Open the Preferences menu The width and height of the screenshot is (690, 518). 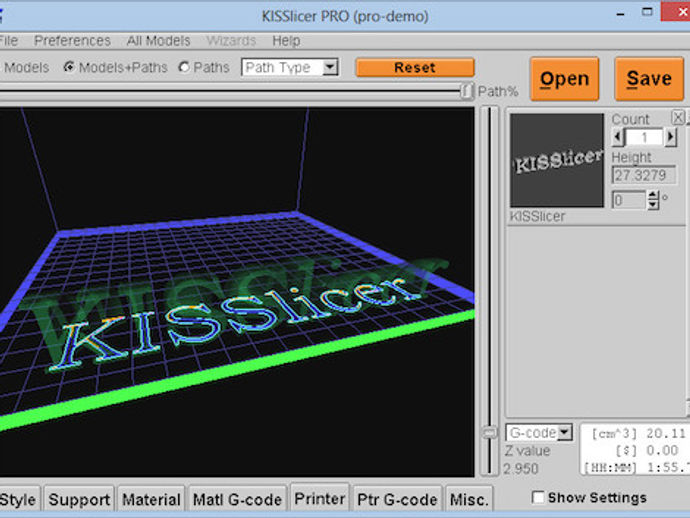72,41
